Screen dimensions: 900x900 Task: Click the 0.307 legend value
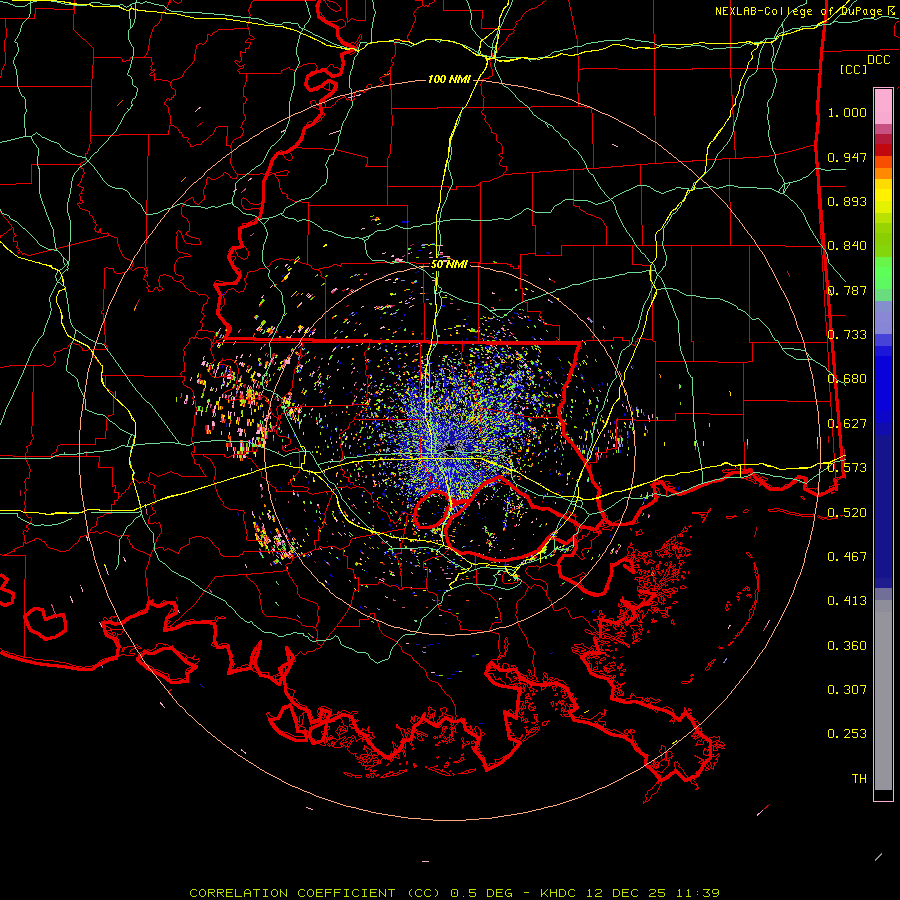pos(847,689)
